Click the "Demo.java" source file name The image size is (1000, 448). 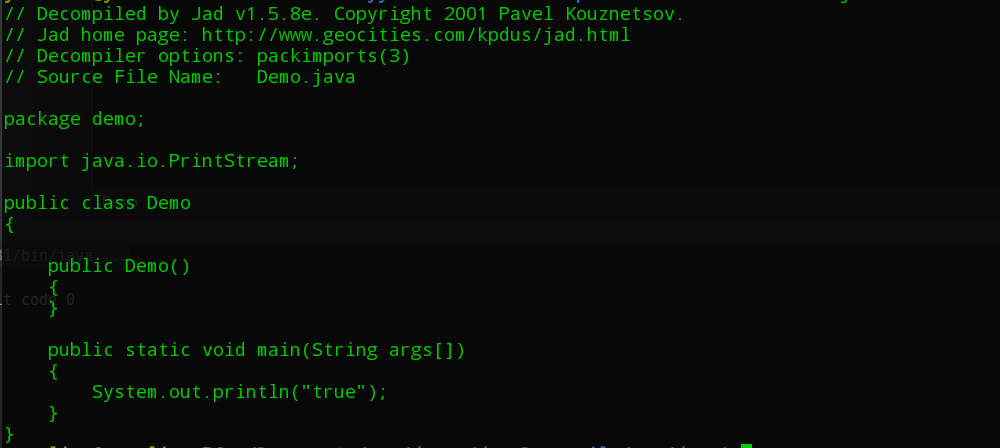(x=306, y=77)
